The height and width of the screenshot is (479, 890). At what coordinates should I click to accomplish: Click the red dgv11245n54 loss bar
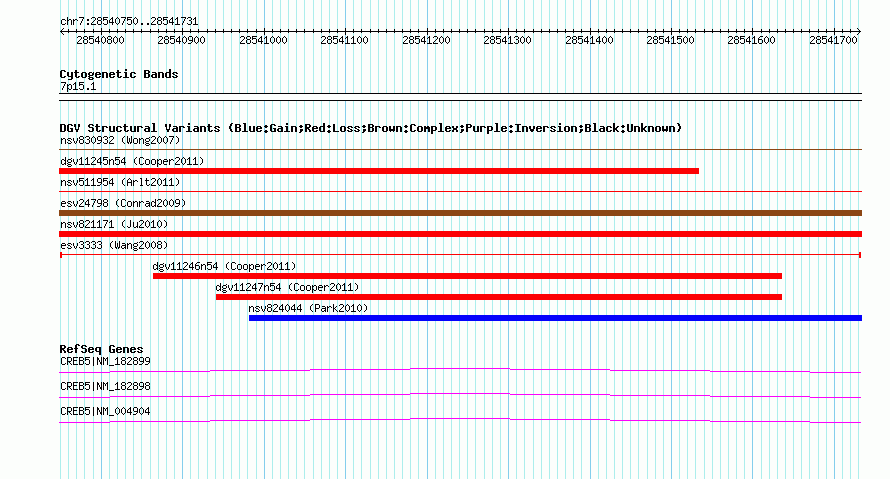tap(379, 171)
